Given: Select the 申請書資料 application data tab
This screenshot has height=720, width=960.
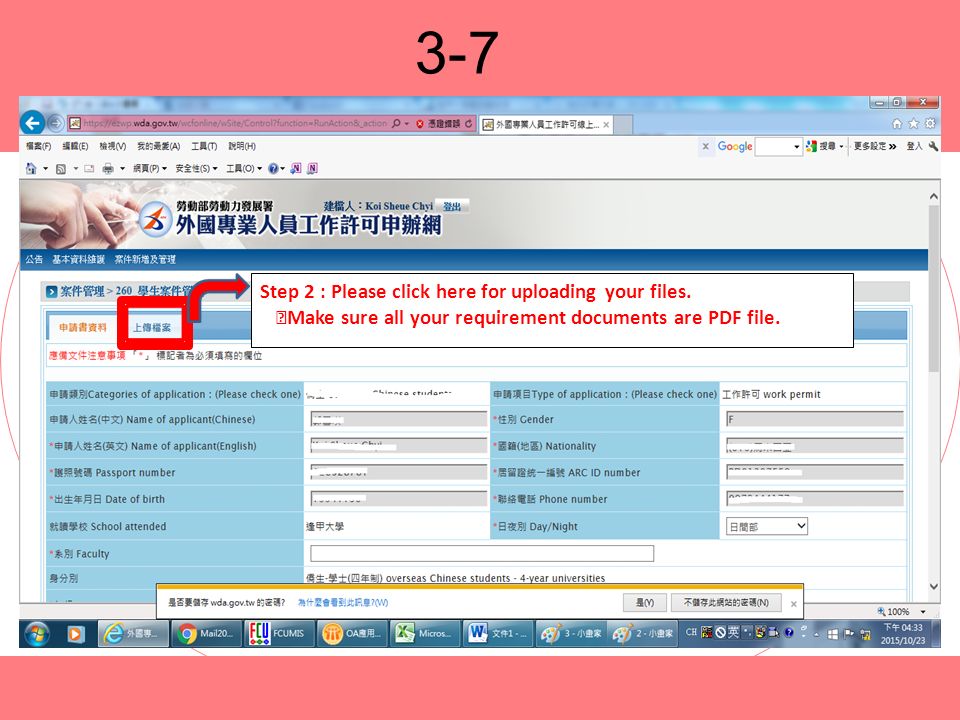Looking at the screenshot, I should pos(83,328).
